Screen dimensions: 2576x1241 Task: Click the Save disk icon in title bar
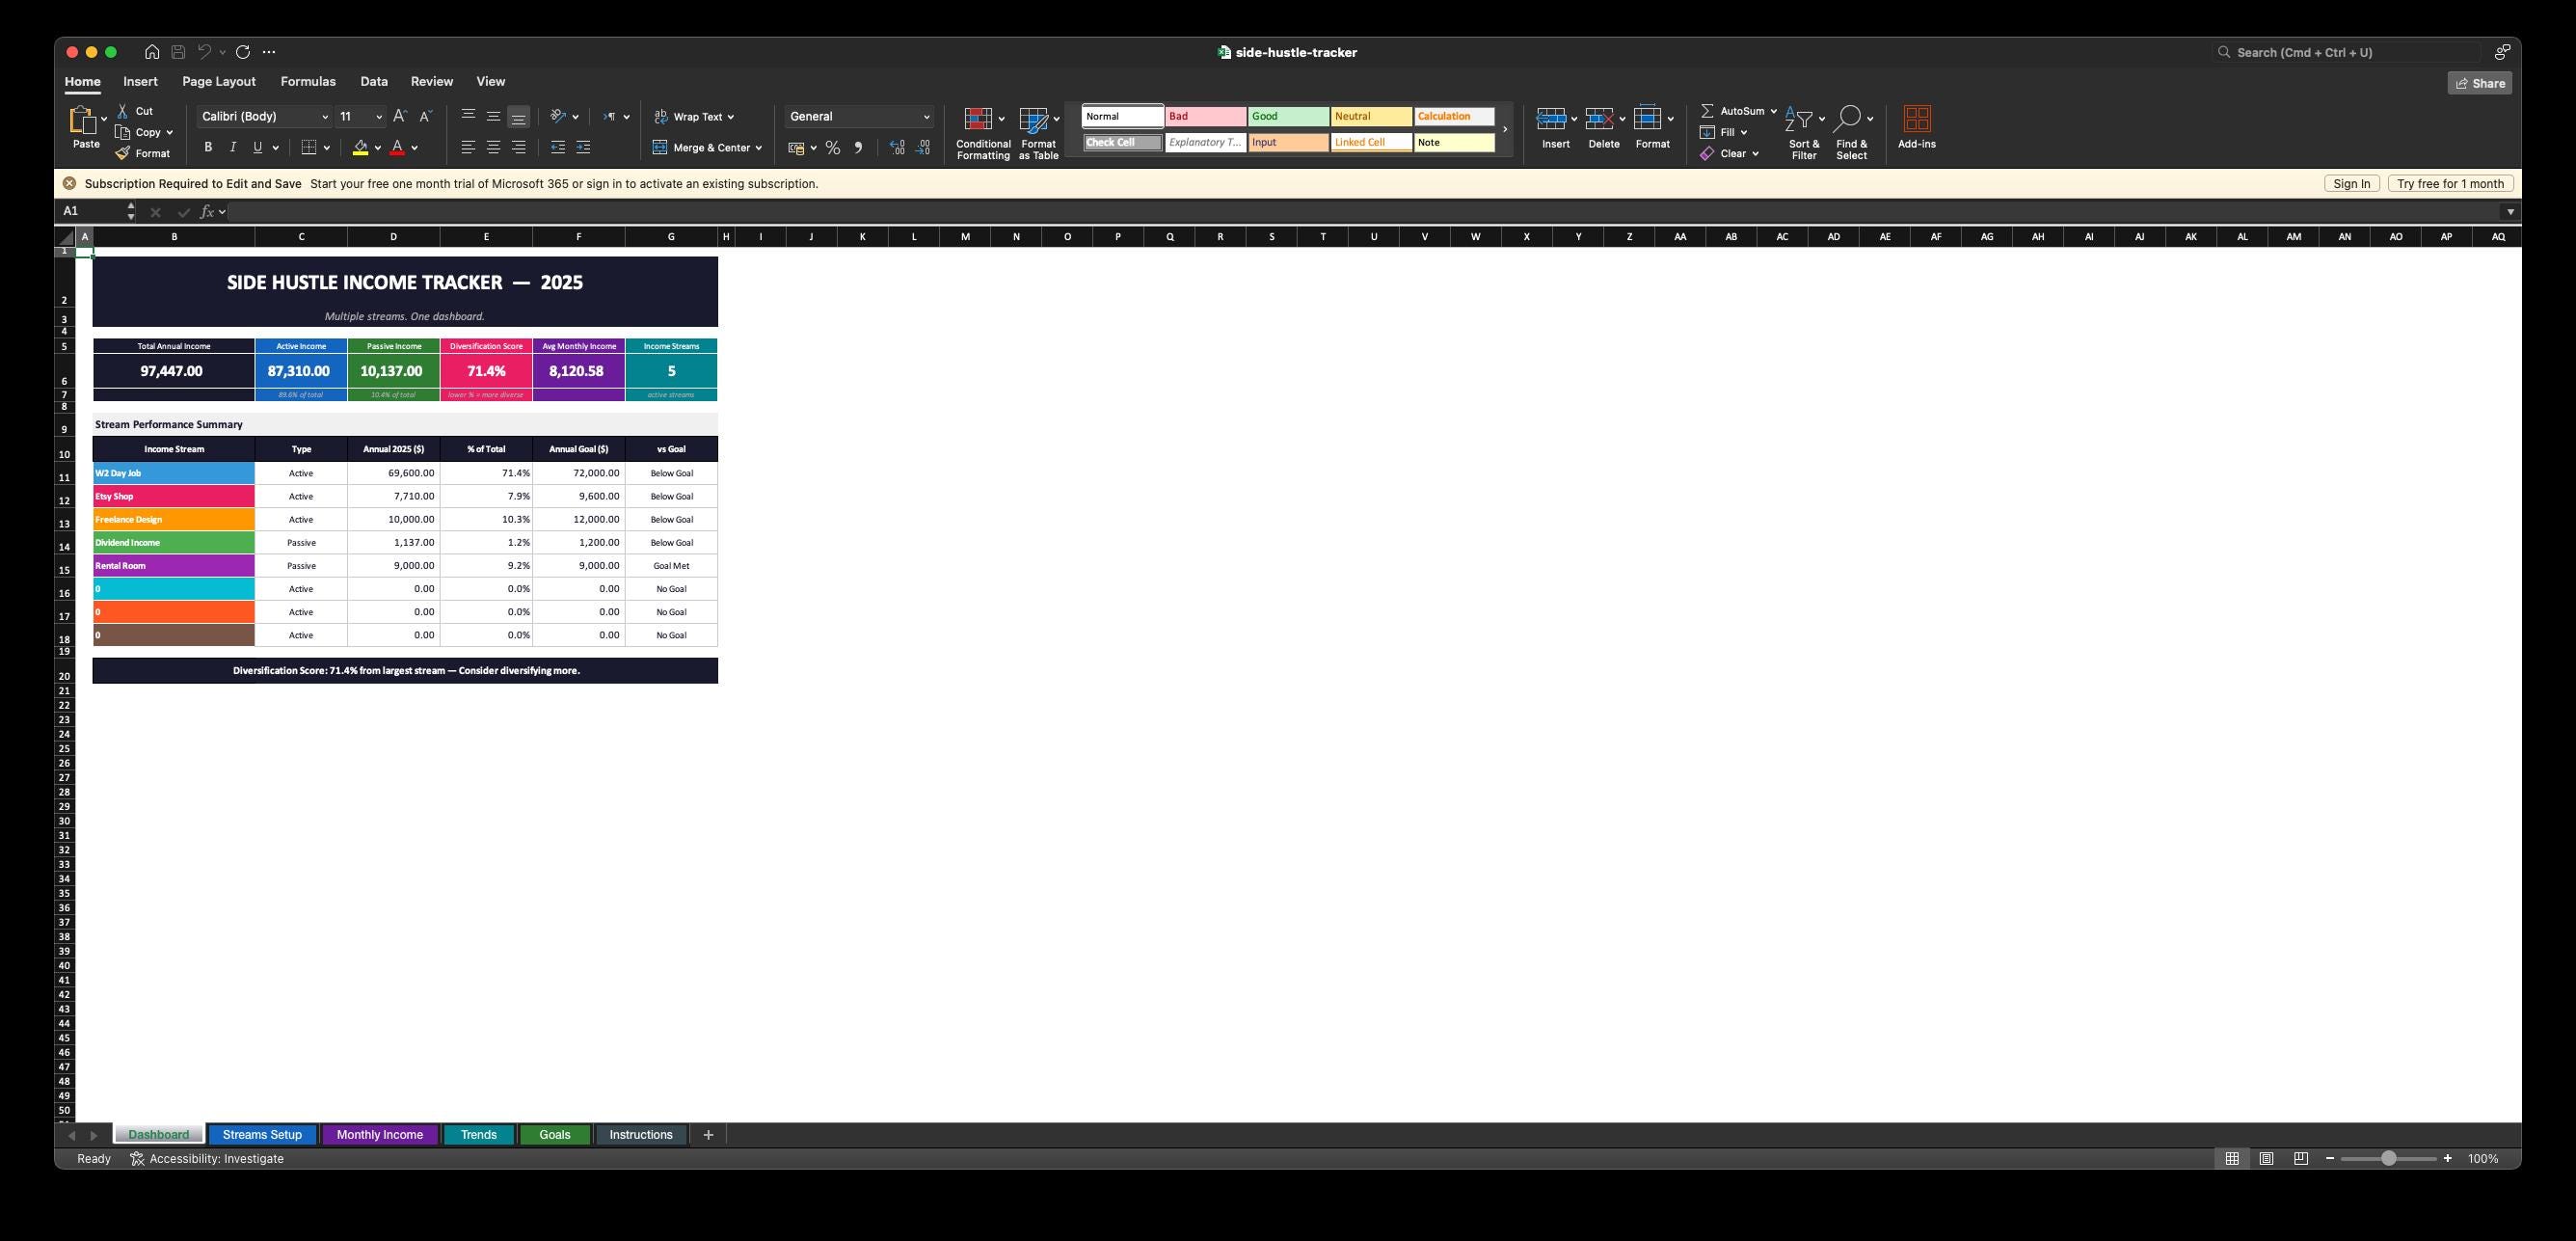click(178, 52)
